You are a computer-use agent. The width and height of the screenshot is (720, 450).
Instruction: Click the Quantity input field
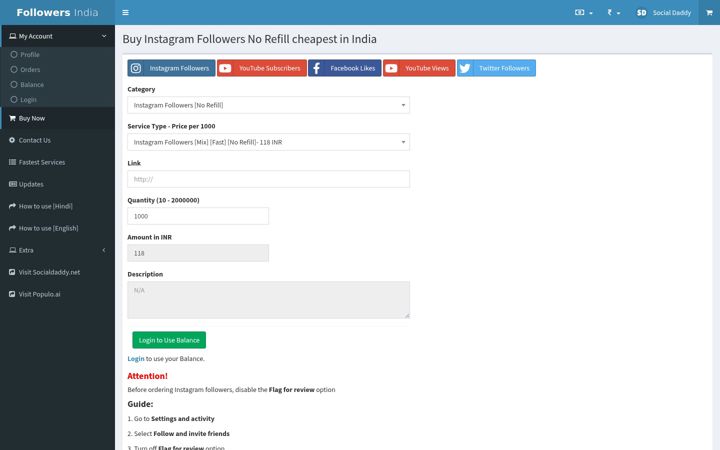198,216
